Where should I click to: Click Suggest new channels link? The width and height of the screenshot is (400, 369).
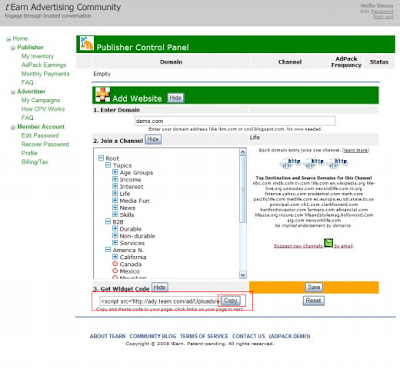298,246
